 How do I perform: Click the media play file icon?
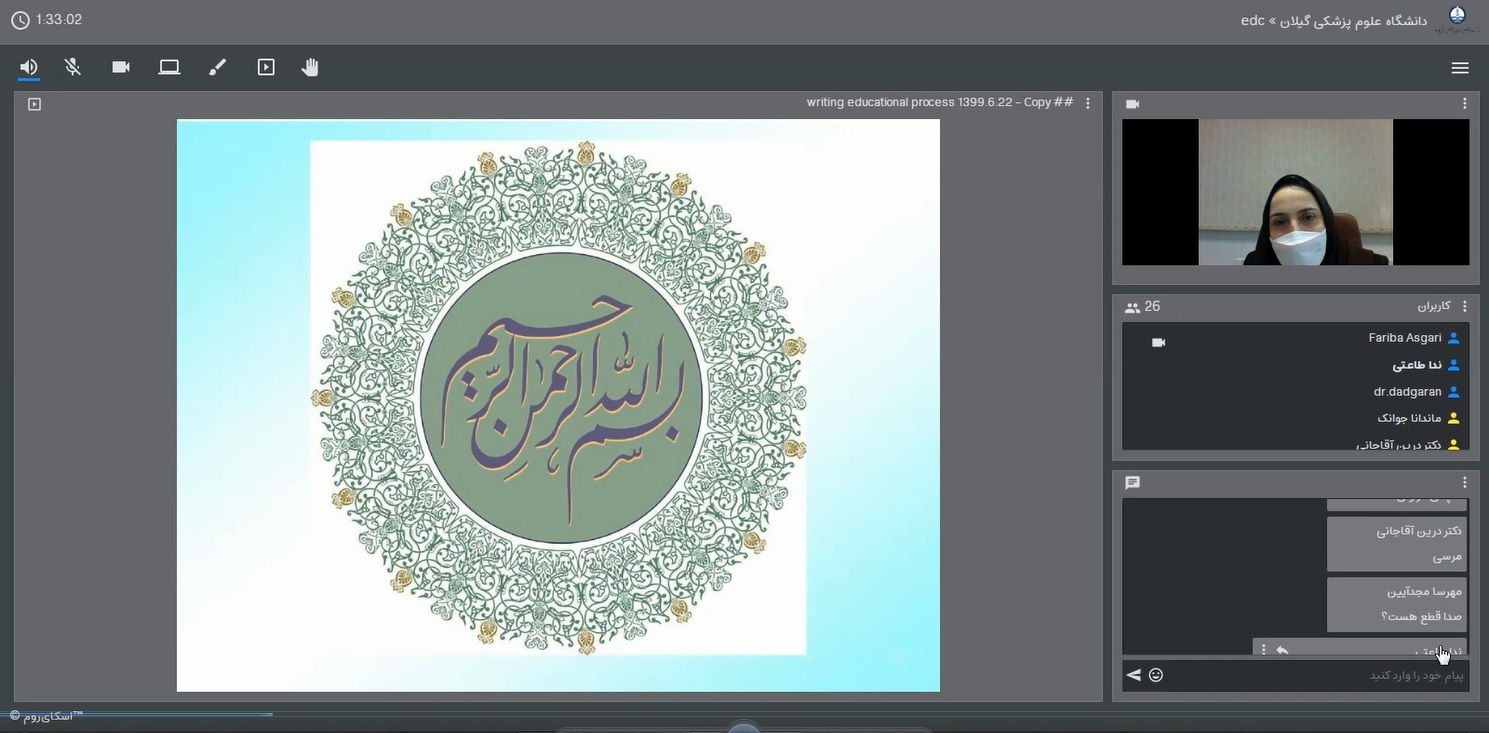tap(266, 67)
